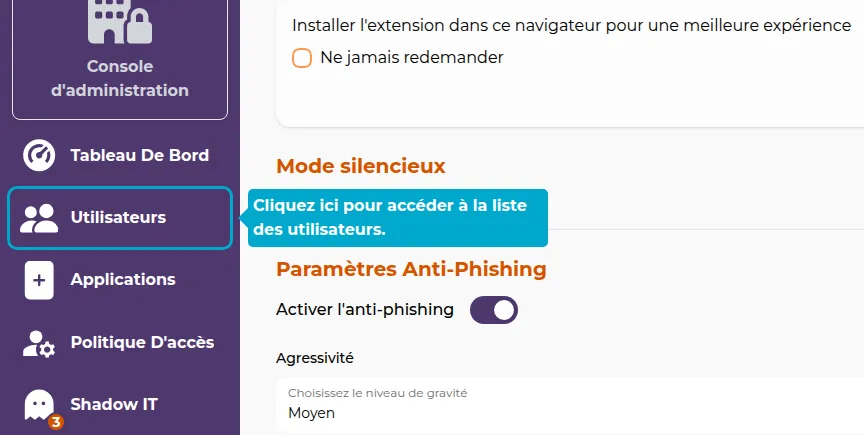Click the Shadow IT ghost icon

coord(39,404)
